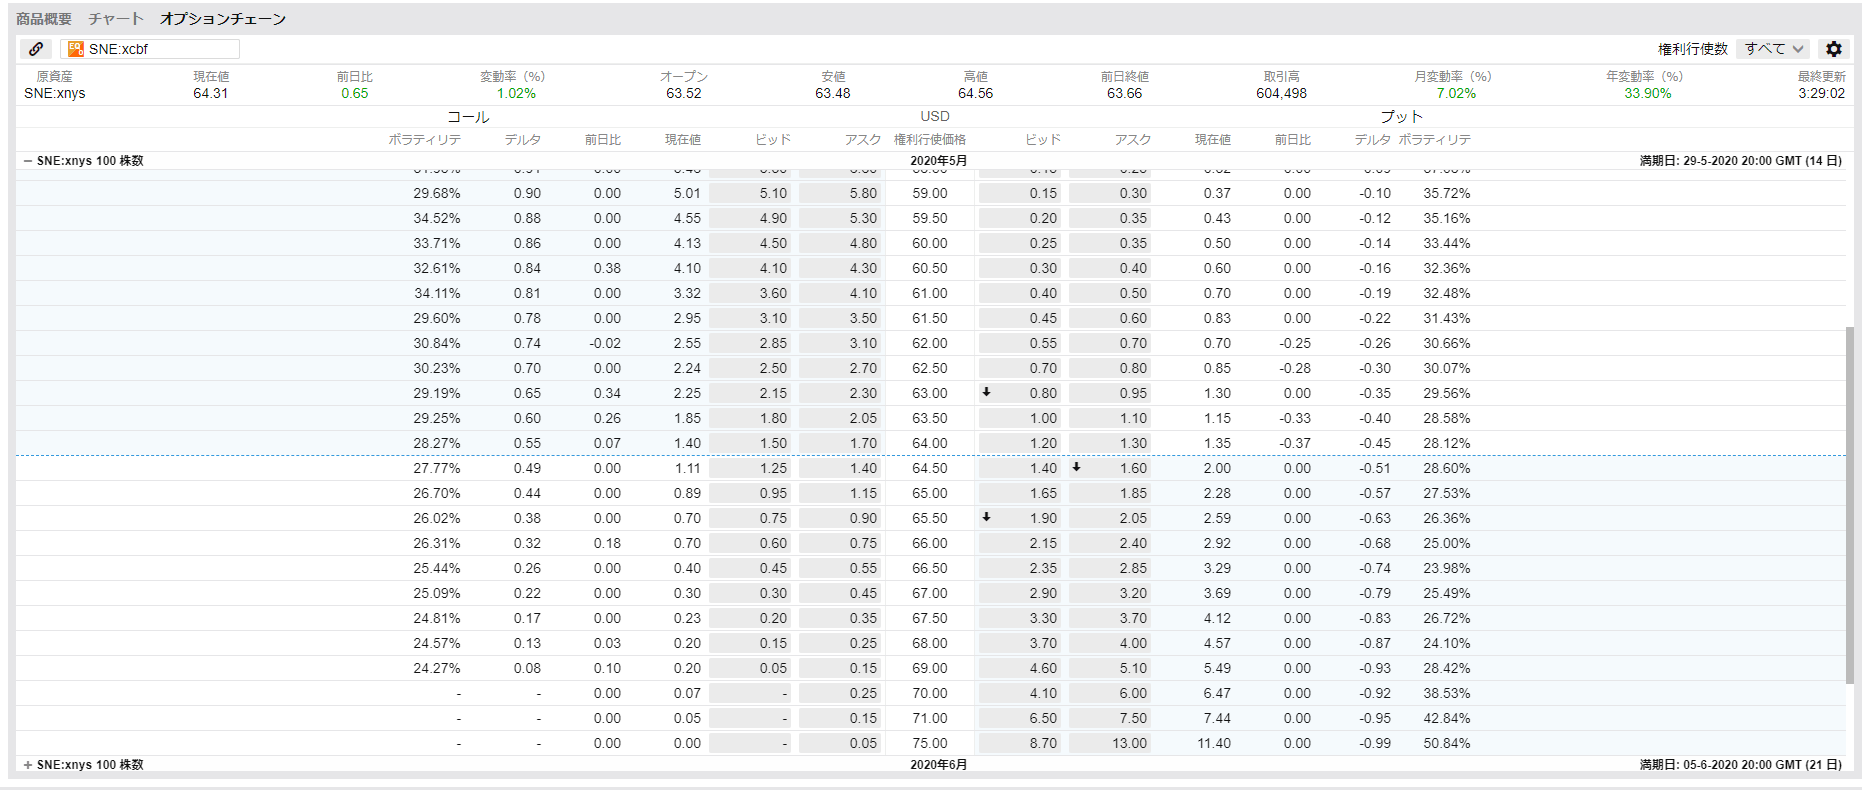Image resolution: width=1870 pixels, height=790 pixels.
Task: Open the gear settings menu
Action: pos(1833,49)
